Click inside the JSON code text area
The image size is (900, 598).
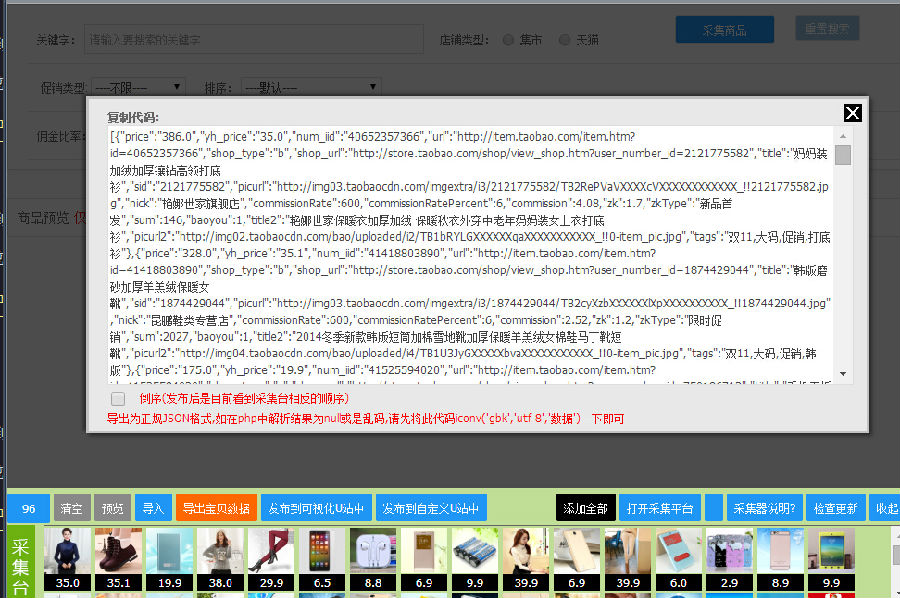tap(471, 254)
